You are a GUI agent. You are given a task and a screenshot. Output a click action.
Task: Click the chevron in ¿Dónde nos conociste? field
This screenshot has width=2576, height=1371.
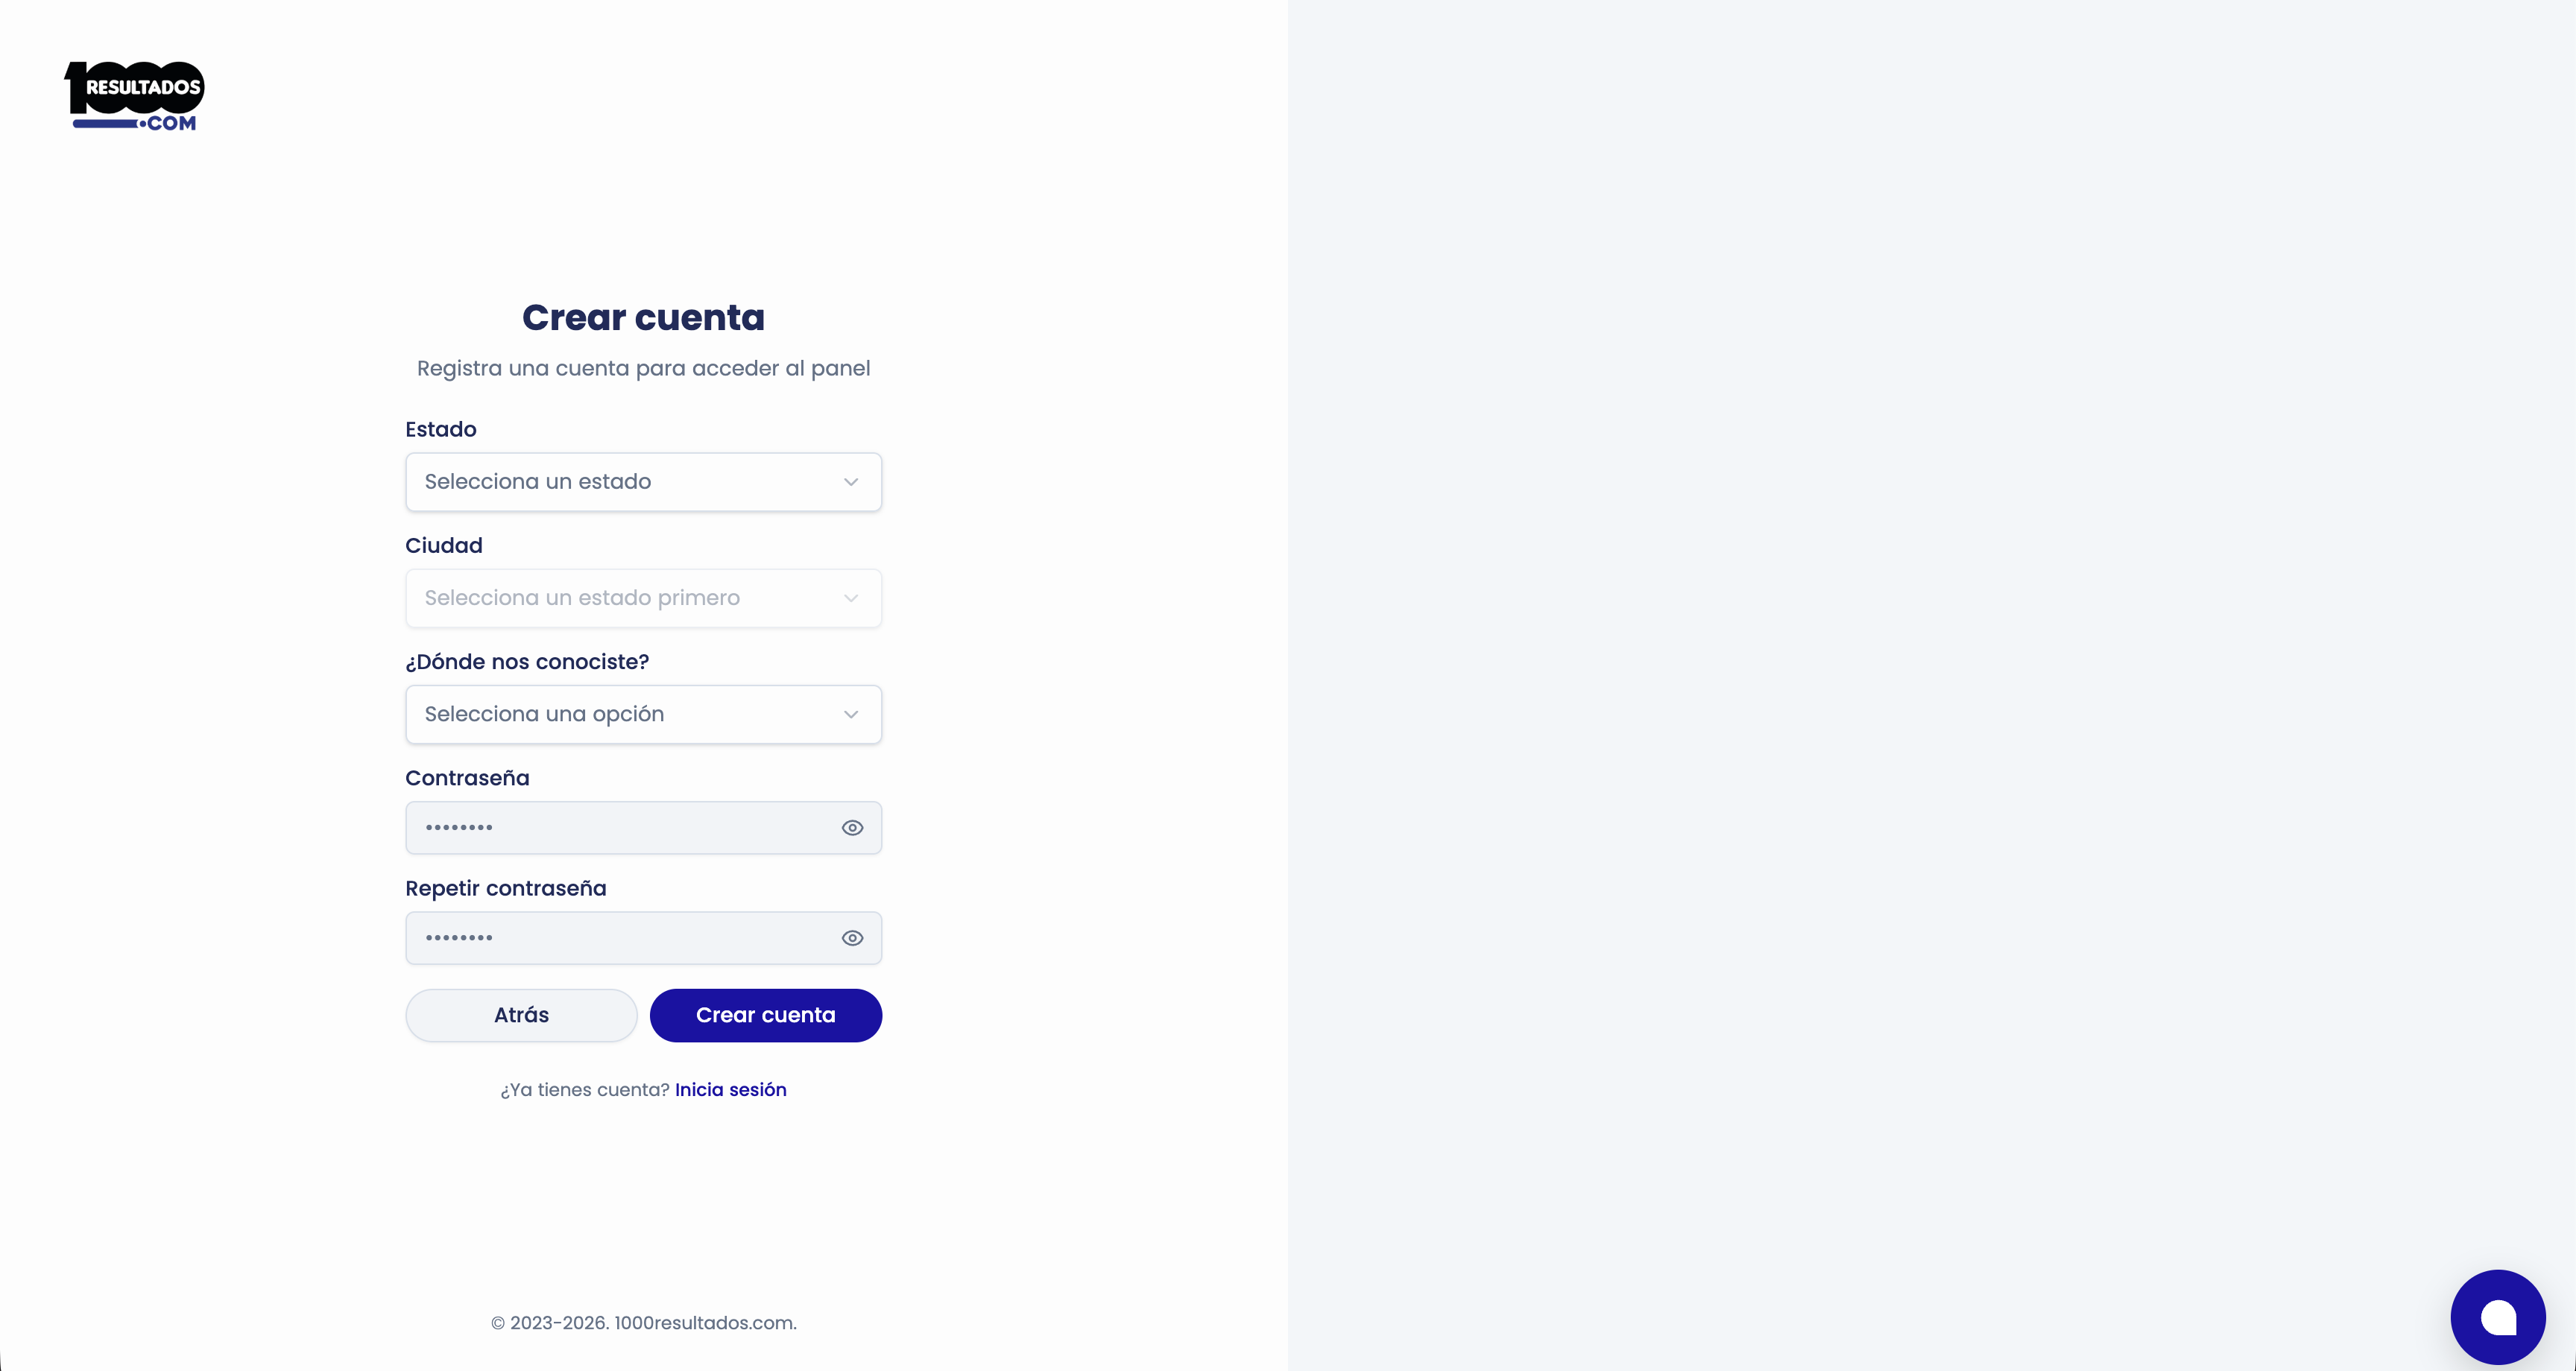point(851,714)
